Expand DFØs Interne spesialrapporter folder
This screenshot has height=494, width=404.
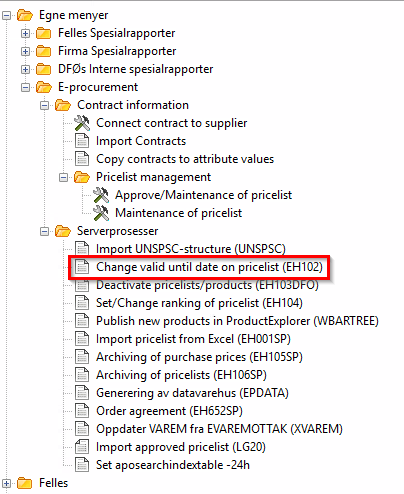point(25,69)
